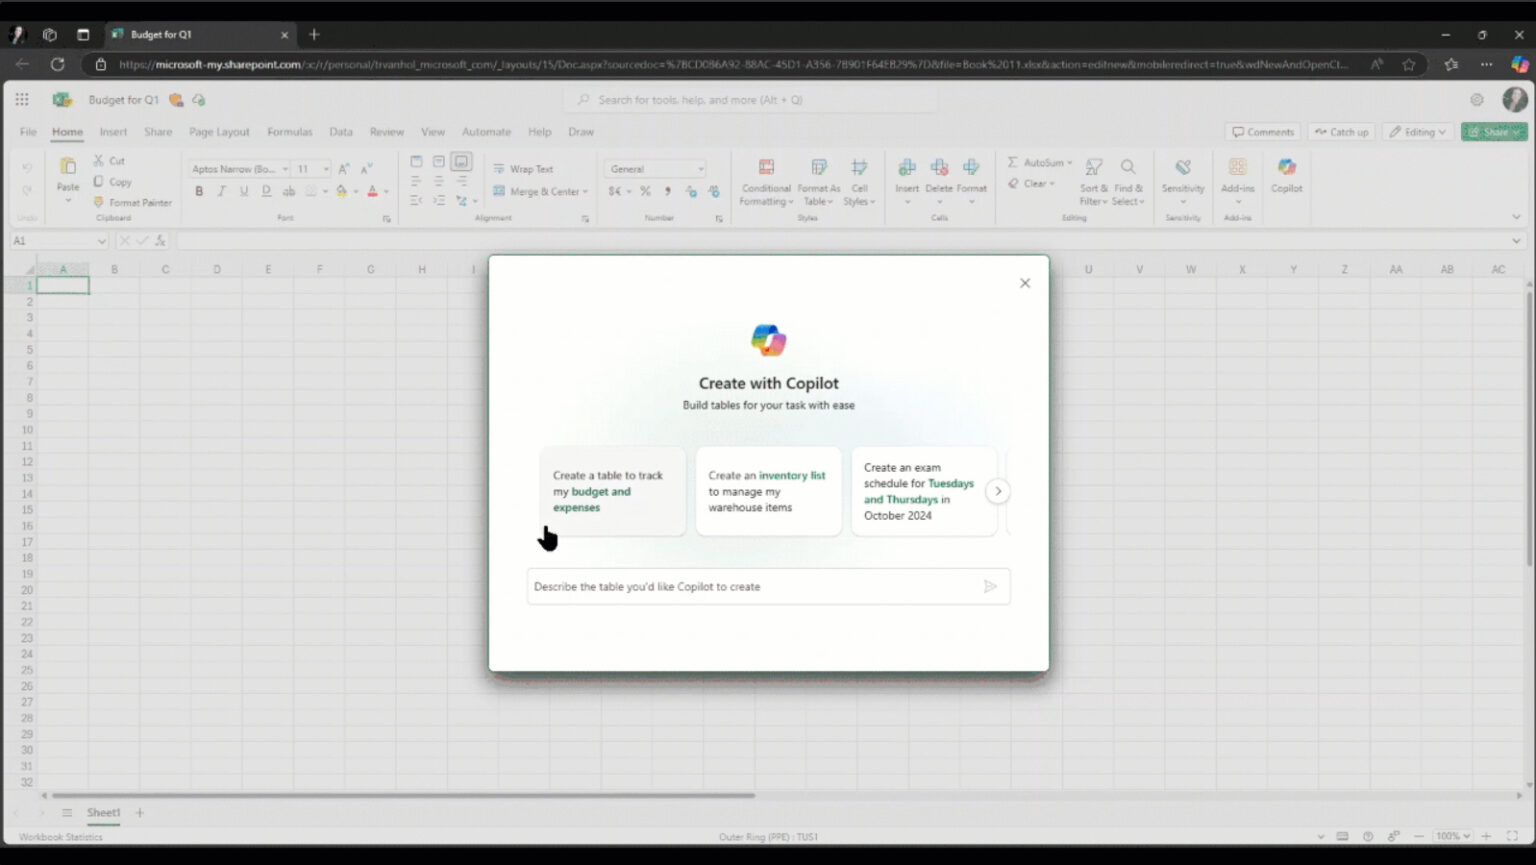Toggle underline formatting

pos(243,191)
